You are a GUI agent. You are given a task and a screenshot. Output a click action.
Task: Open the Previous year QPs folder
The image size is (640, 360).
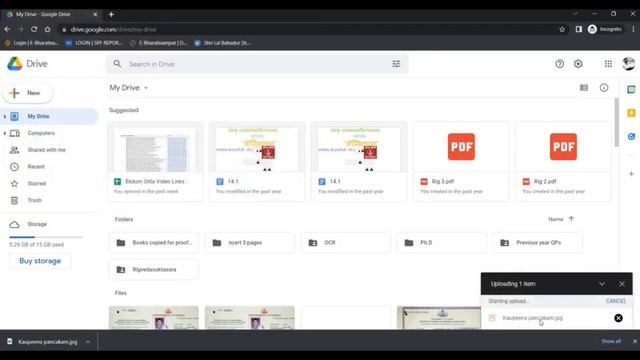coord(538,242)
